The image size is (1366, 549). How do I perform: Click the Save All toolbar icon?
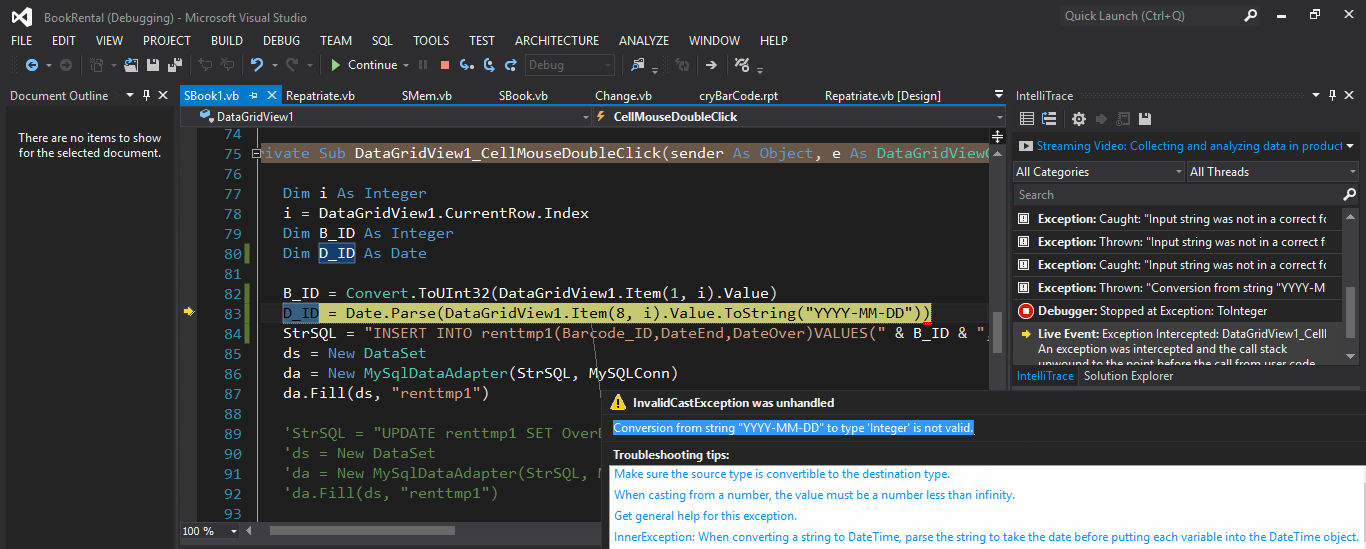coord(174,65)
